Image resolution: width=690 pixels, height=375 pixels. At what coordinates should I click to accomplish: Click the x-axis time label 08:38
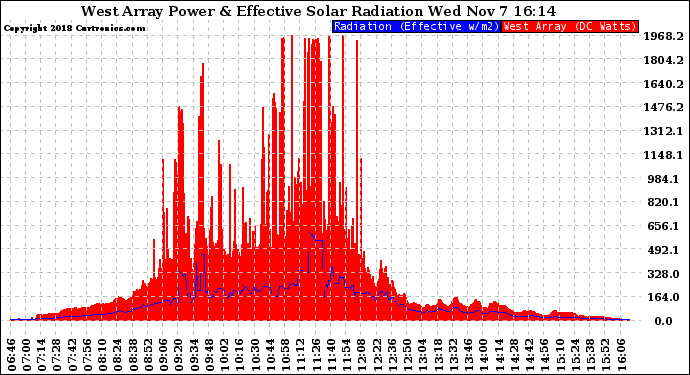click(134, 355)
